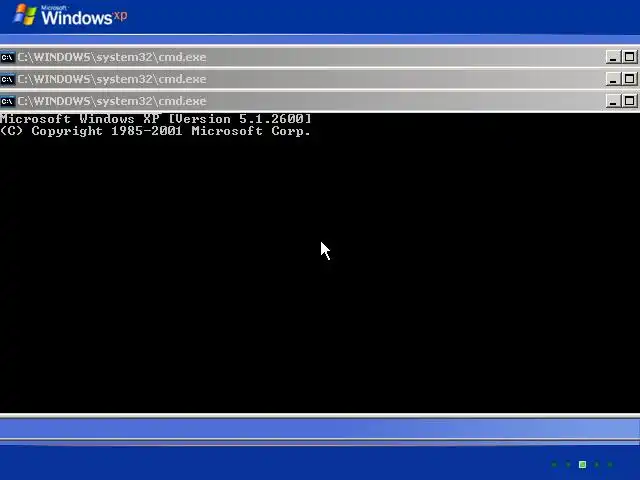Viewport: 640px width, 480px height.
Task: Focus the middle cmd.exe window by its title text
Action: 112,79
